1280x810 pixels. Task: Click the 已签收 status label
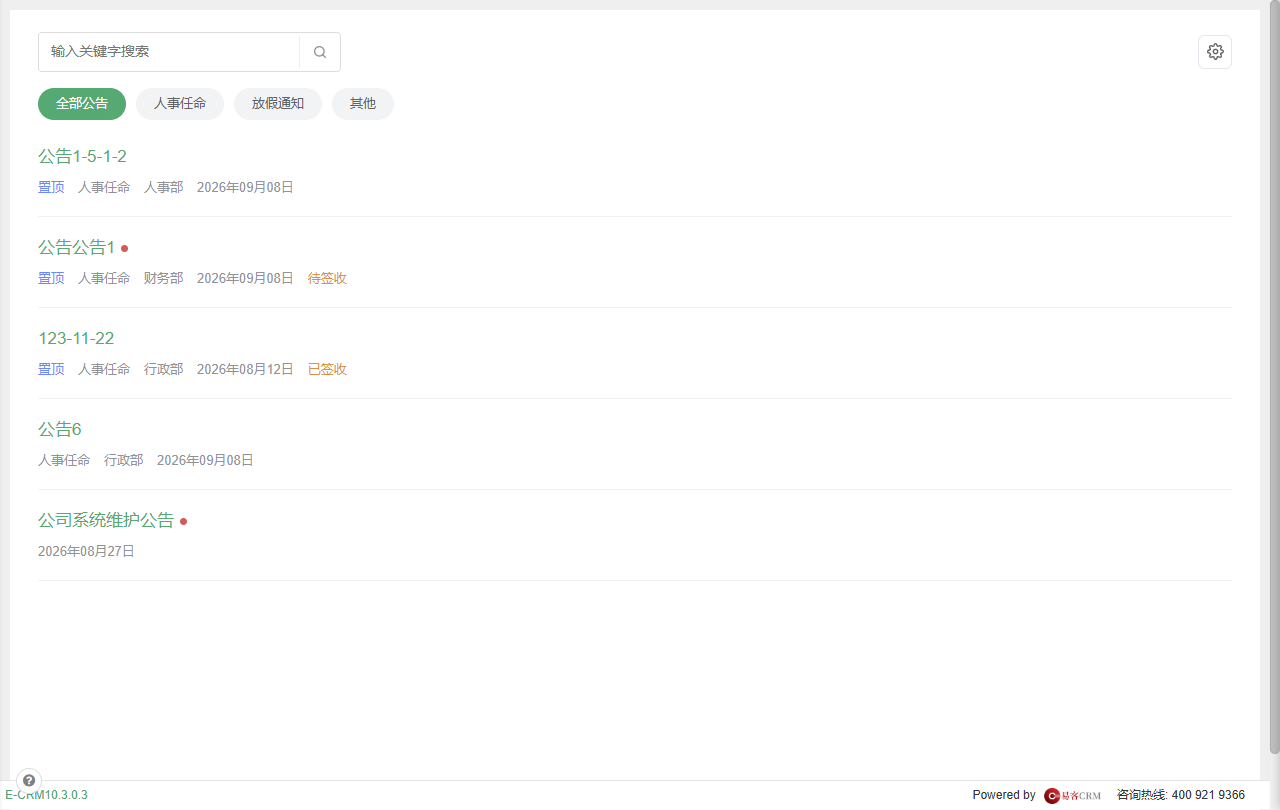(x=327, y=369)
